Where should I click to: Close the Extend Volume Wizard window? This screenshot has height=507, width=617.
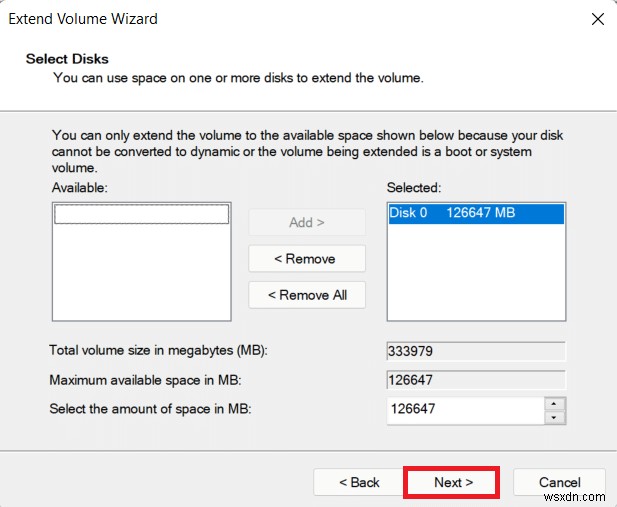597,19
